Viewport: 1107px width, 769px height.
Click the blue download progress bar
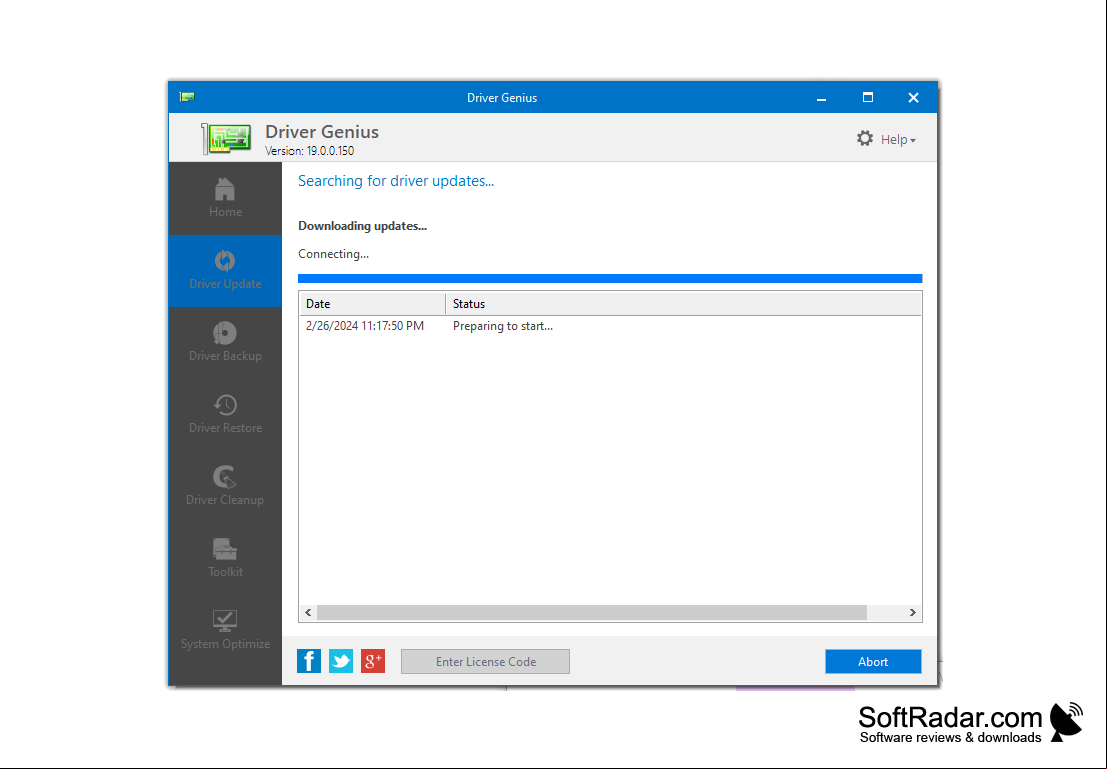(610, 278)
